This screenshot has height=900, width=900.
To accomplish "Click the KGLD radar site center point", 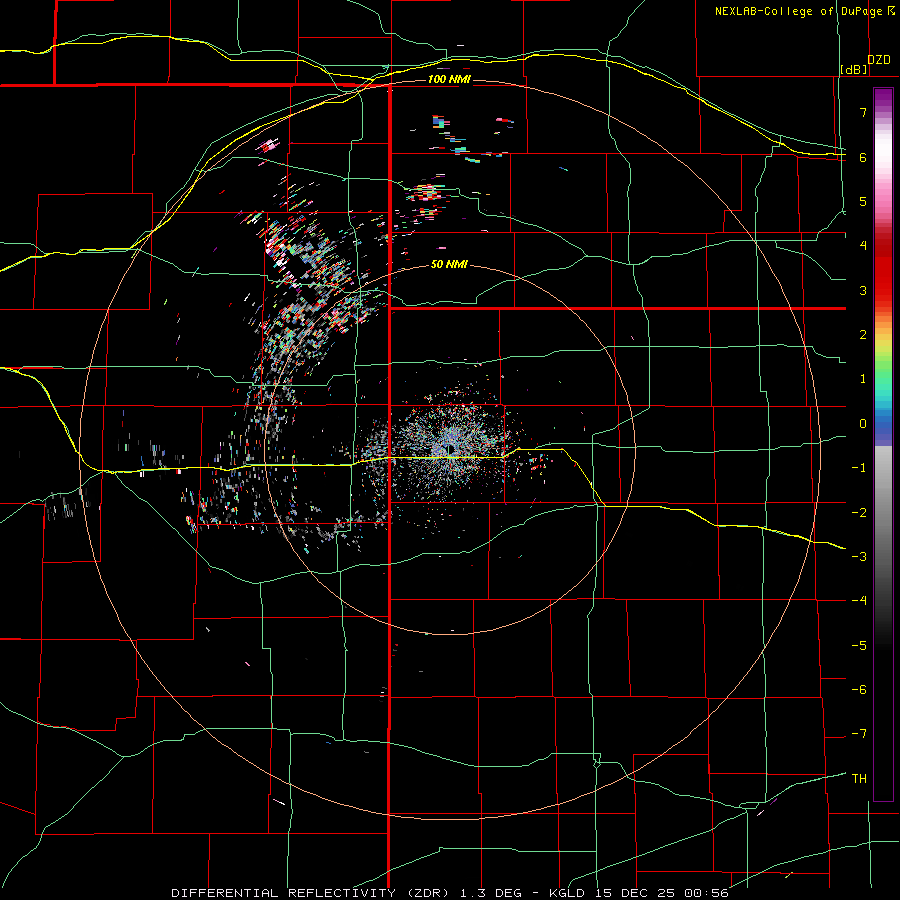I will (x=449, y=448).
